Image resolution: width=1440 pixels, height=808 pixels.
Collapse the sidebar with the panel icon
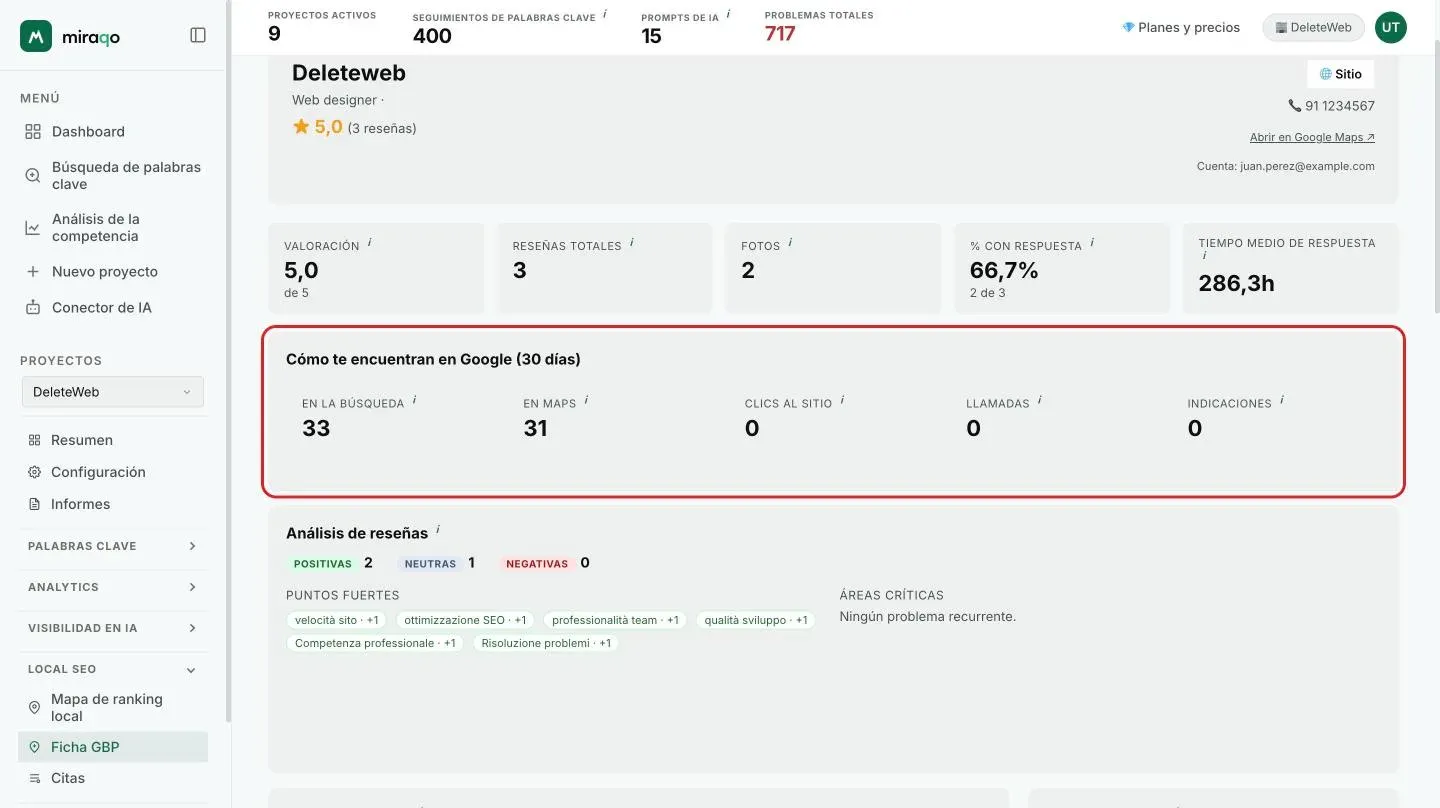(198, 35)
